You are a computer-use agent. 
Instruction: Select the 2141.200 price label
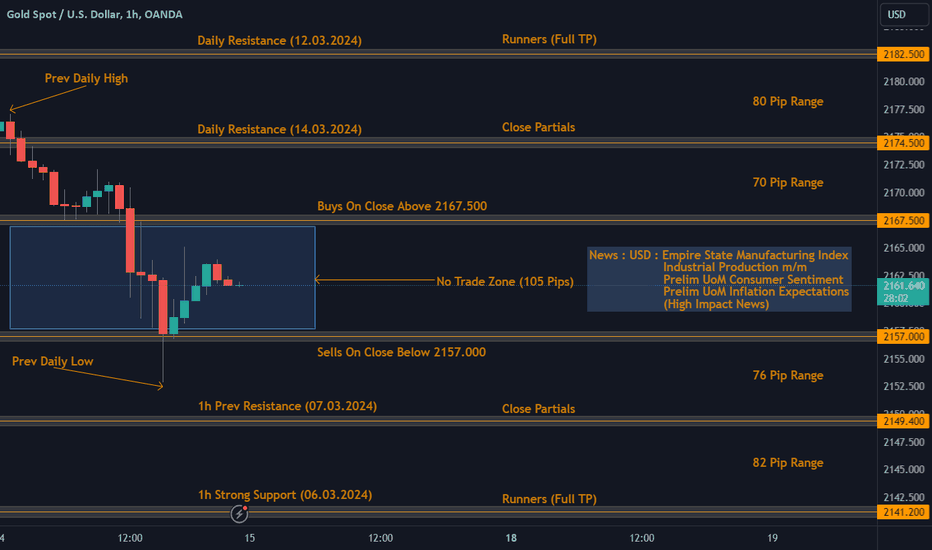click(x=903, y=512)
